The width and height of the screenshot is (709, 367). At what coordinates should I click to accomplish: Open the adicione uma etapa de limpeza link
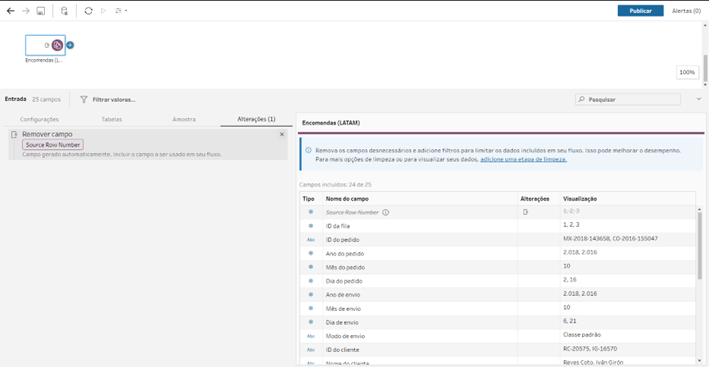[x=524, y=160]
